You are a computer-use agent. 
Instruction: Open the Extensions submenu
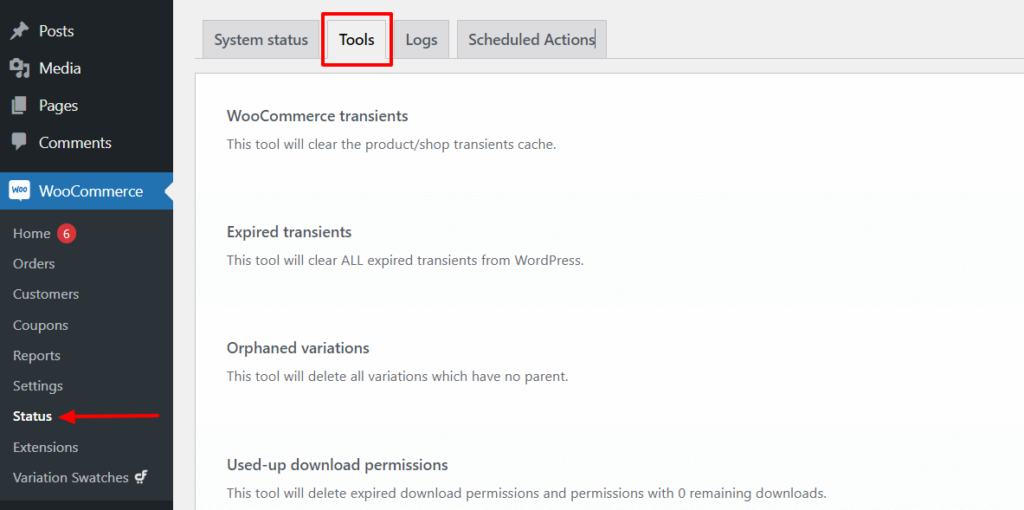pos(46,447)
